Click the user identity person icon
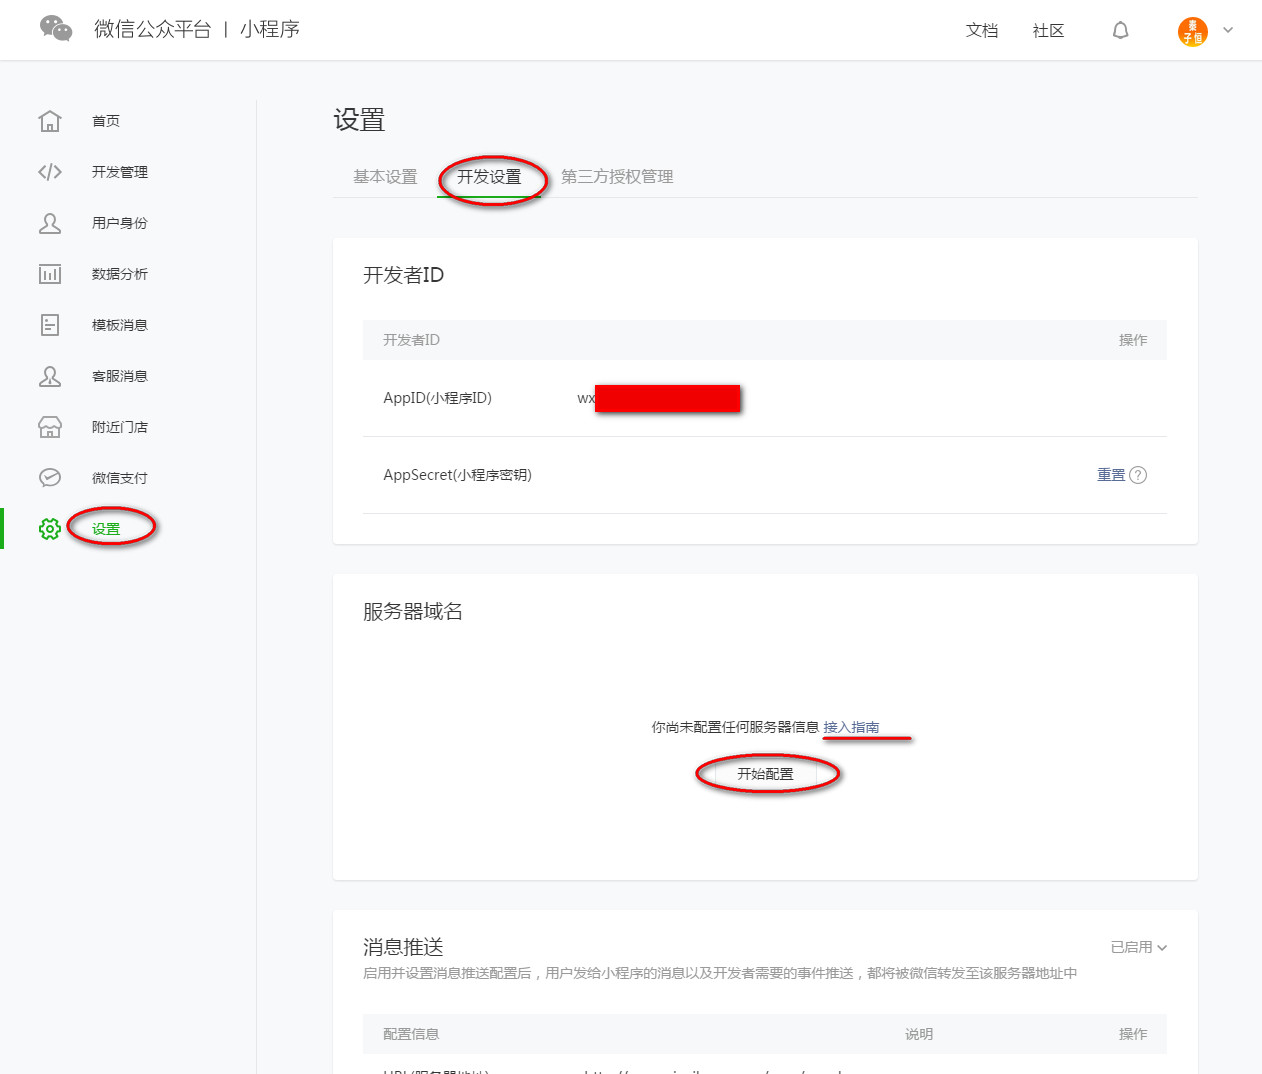 tap(50, 223)
